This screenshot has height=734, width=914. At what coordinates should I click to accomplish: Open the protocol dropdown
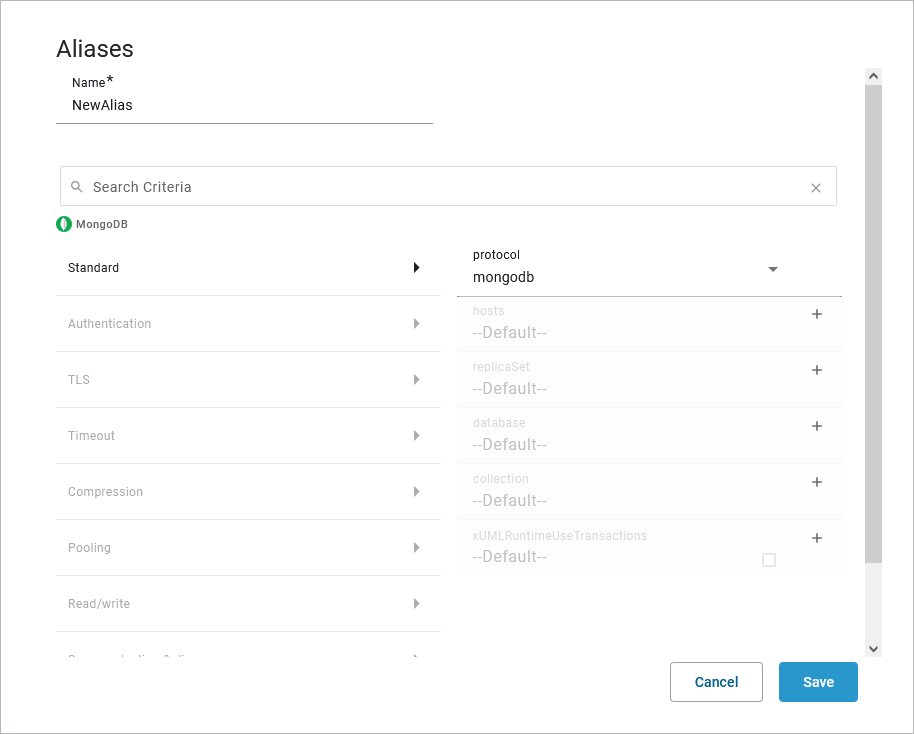pos(772,270)
